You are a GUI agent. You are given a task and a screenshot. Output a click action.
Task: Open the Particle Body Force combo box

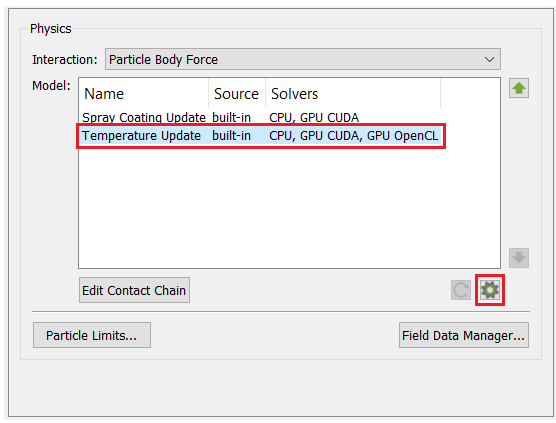point(303,59)
